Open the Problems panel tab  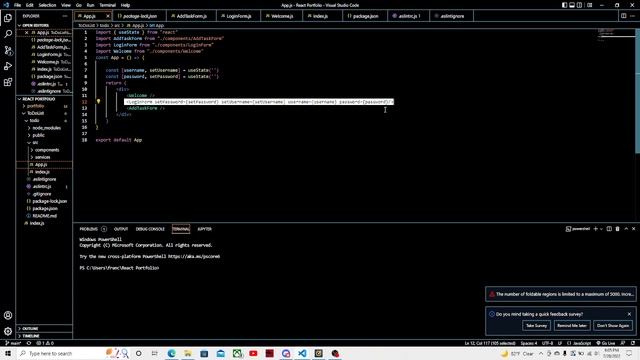[x=93, y=229]
